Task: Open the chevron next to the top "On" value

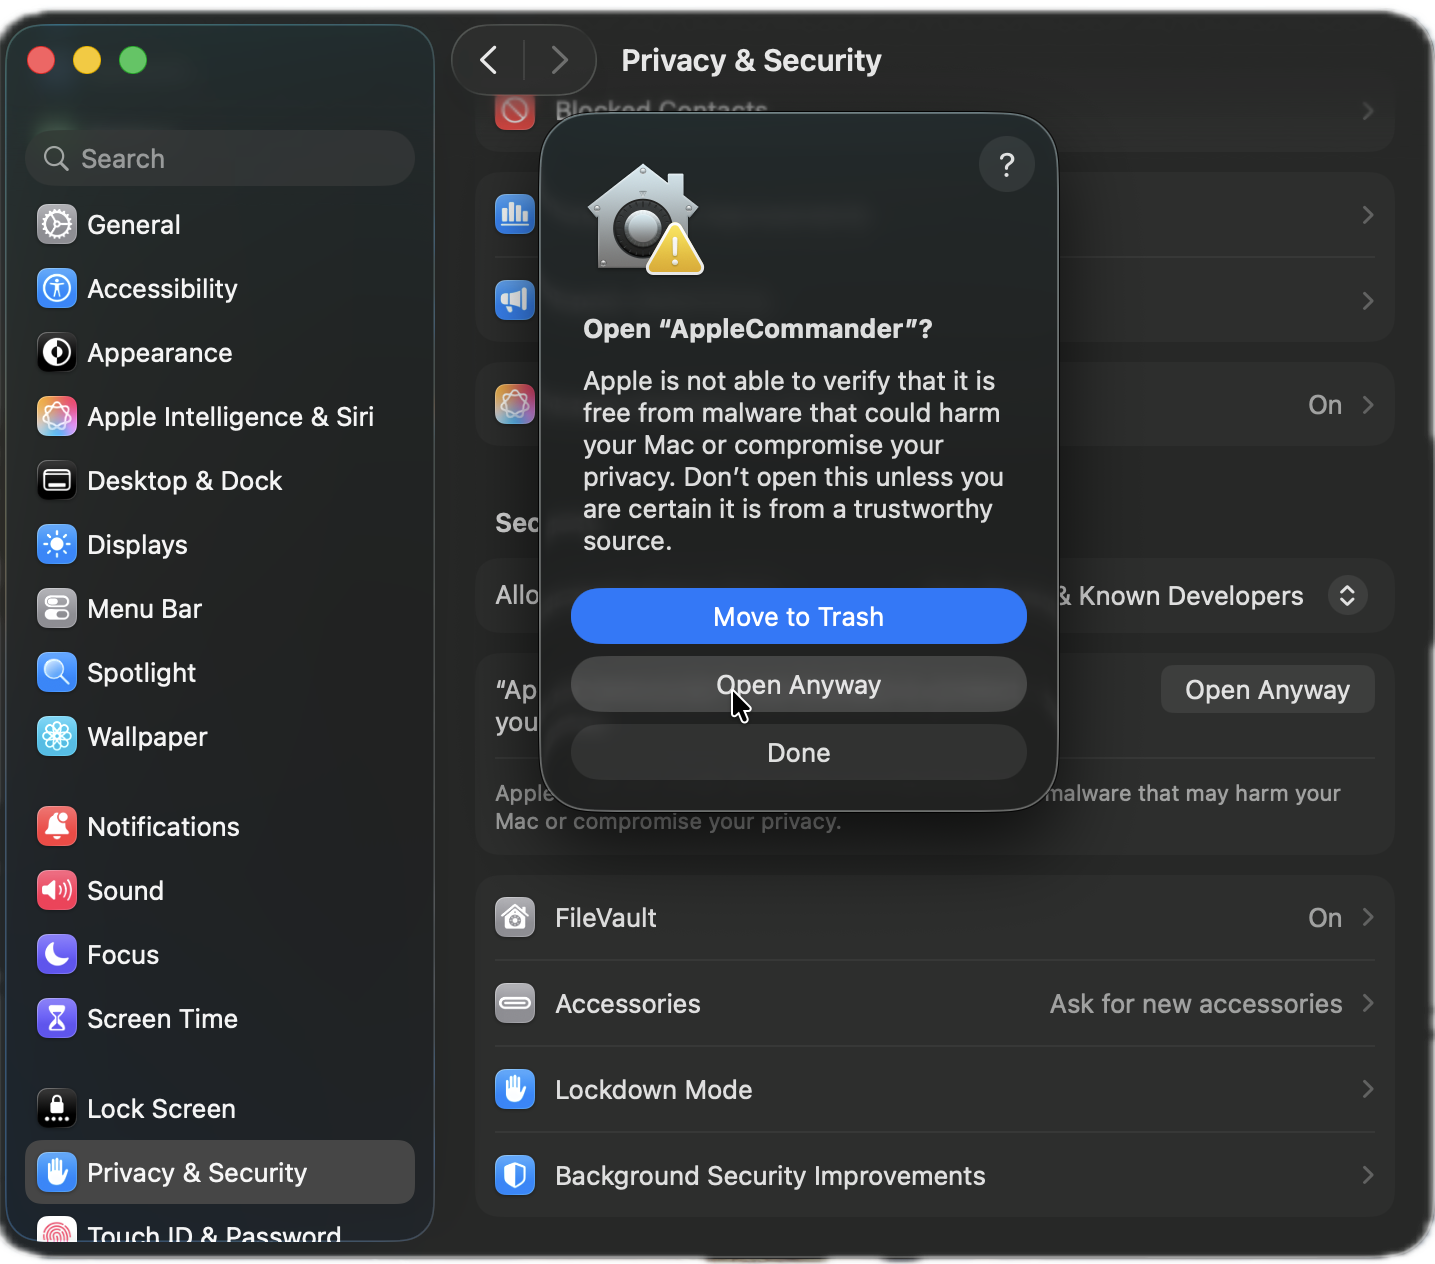Action: click(1368, 405)
